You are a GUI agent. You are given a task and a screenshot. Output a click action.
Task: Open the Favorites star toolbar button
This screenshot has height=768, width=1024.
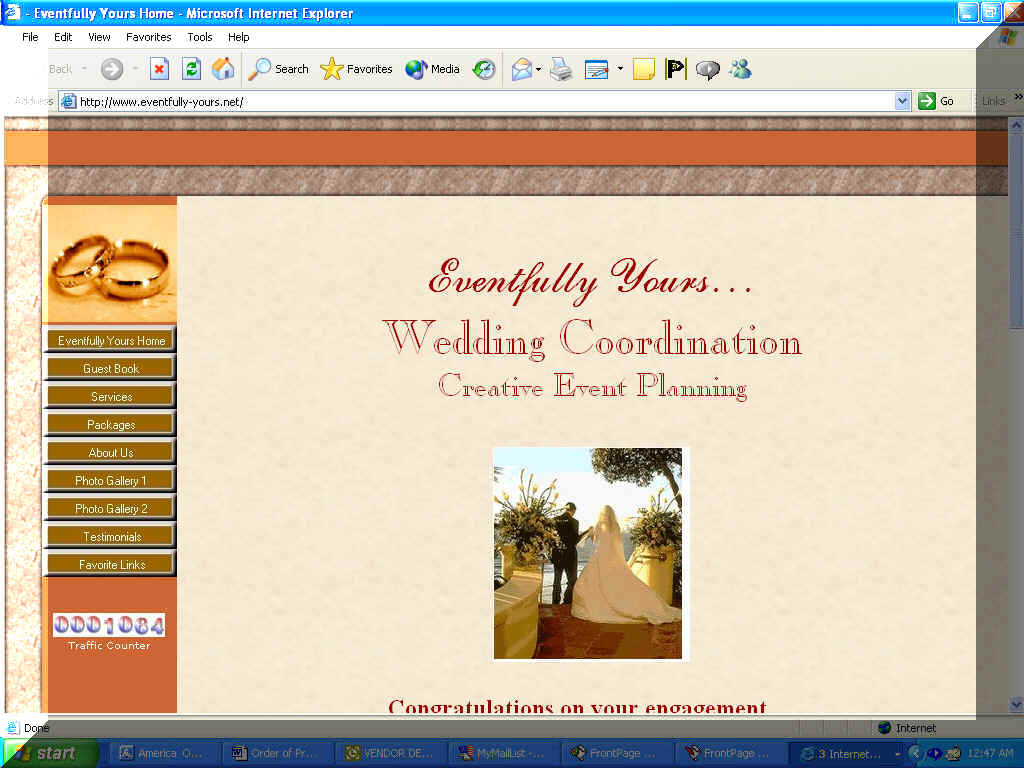pos(356,69)
